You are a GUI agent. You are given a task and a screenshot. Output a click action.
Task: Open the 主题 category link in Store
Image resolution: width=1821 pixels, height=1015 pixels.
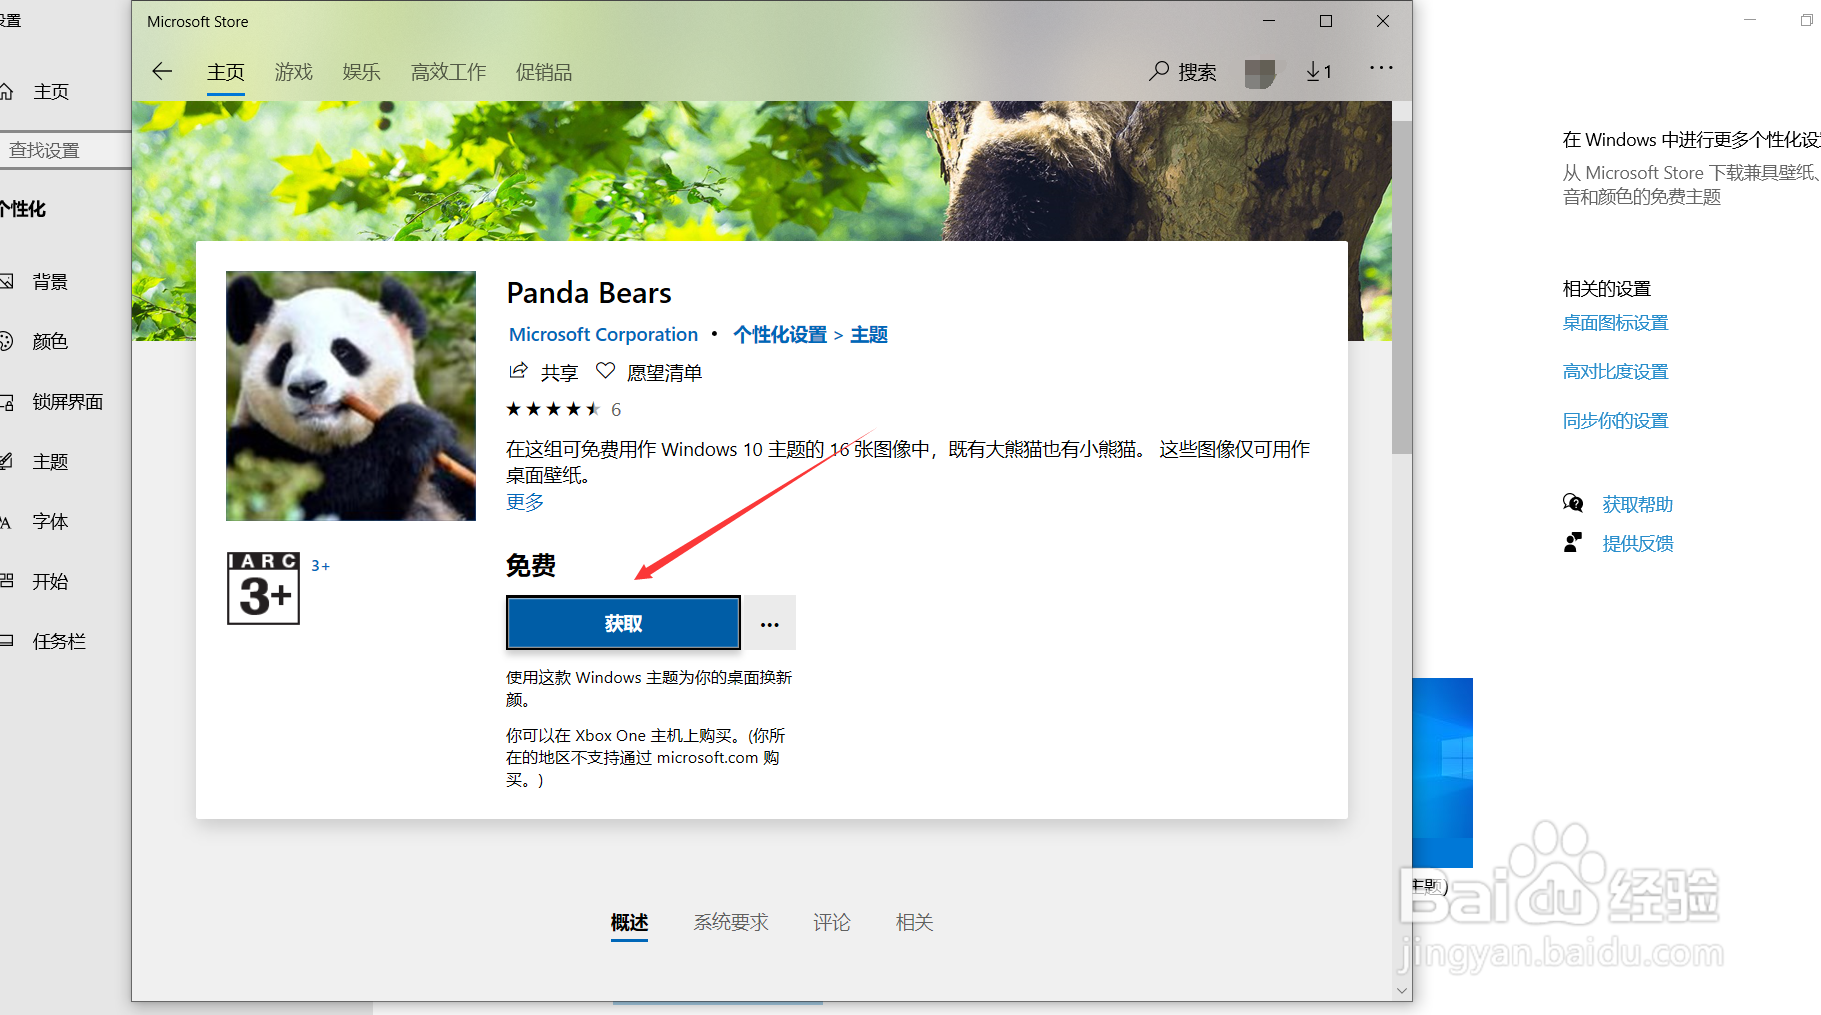(x=869, y=334)
